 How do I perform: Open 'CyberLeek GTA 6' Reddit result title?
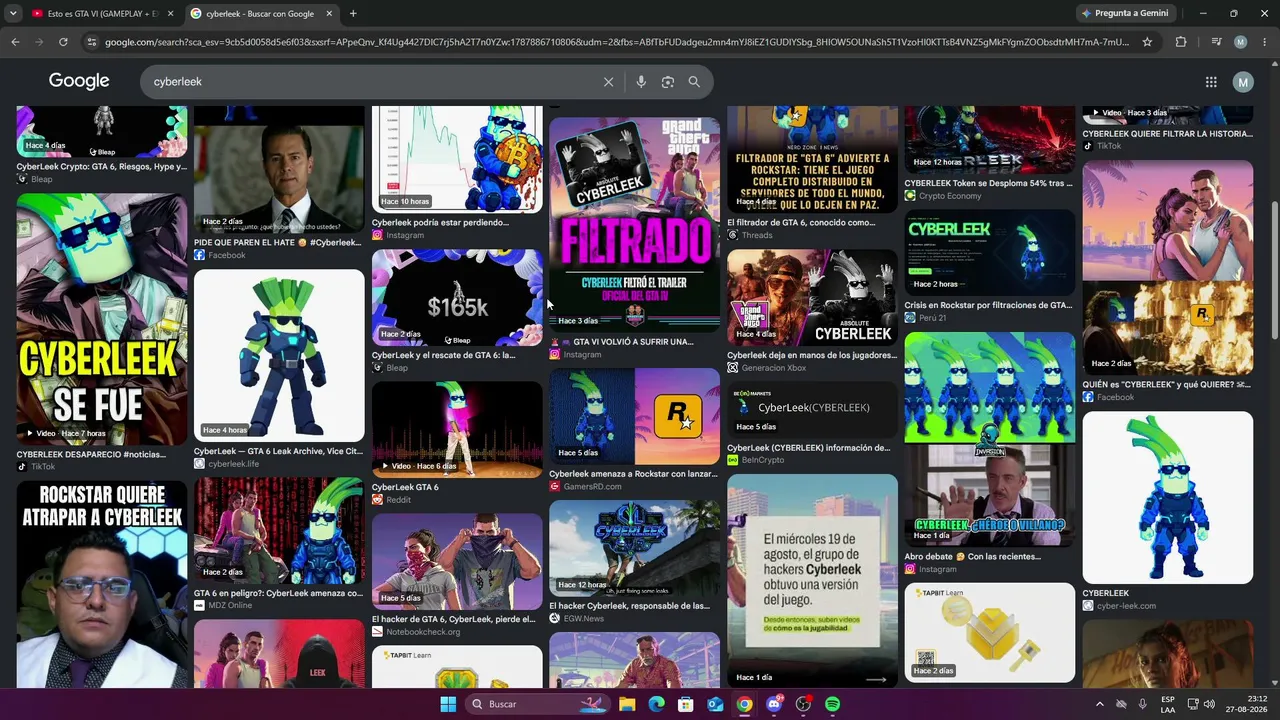[x=405, y=487]
